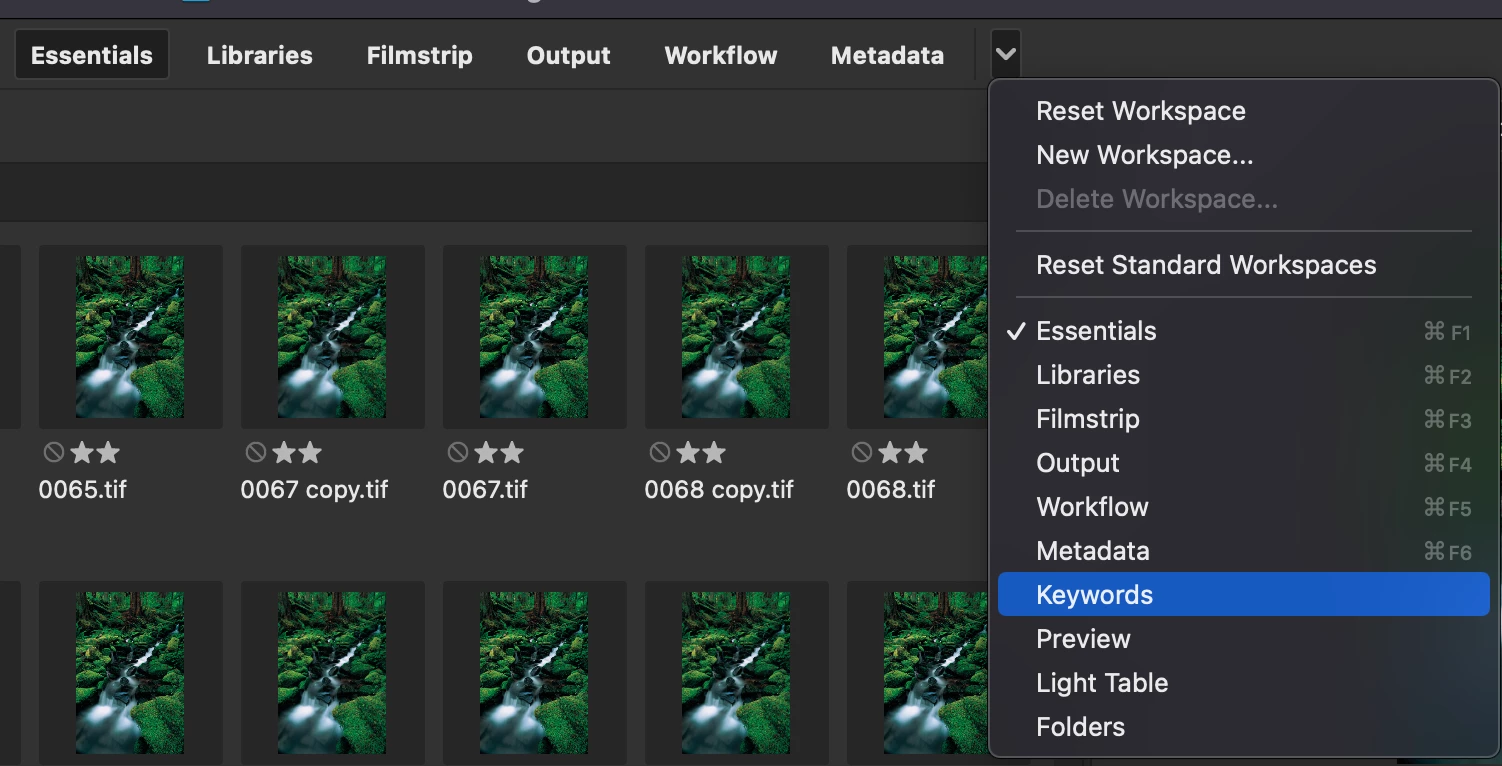This screenshot has height=766, width=1502.
Task: Click the file name 0065.tif
Action: (83, 490)
